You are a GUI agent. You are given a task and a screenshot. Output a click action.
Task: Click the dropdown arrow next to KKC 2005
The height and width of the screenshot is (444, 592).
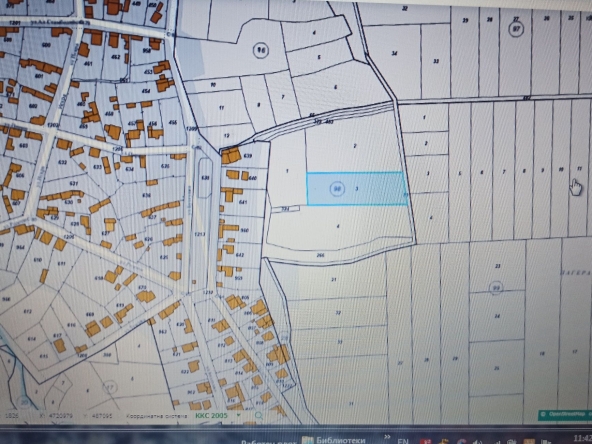[238, 415]
